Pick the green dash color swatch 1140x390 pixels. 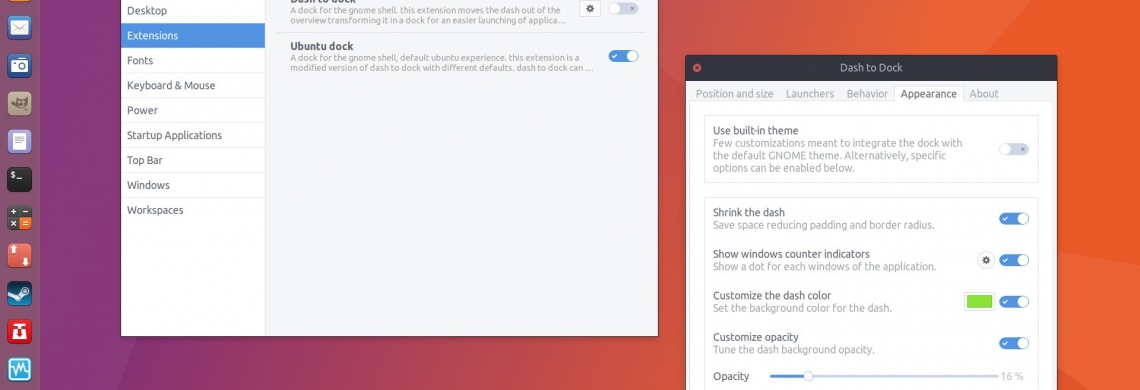tap(979, 302)
